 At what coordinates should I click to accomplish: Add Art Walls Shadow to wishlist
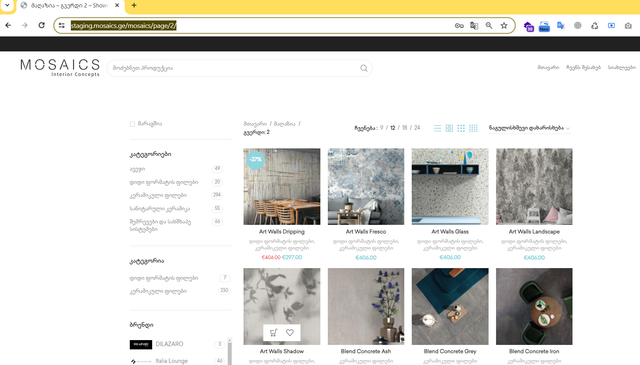[290, 333]
